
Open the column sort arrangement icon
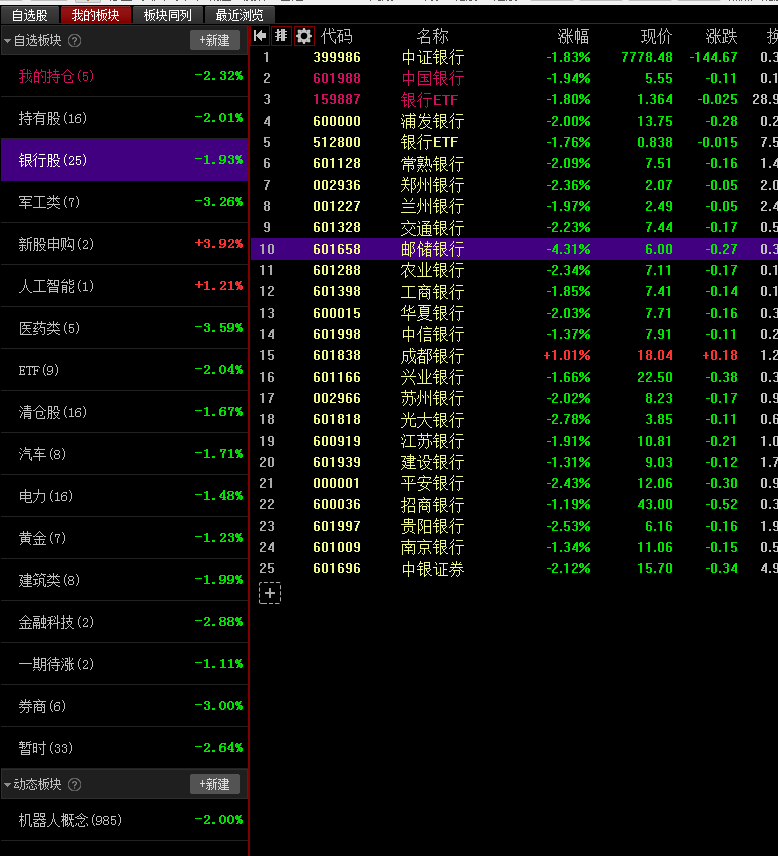[x=281, y=36]
